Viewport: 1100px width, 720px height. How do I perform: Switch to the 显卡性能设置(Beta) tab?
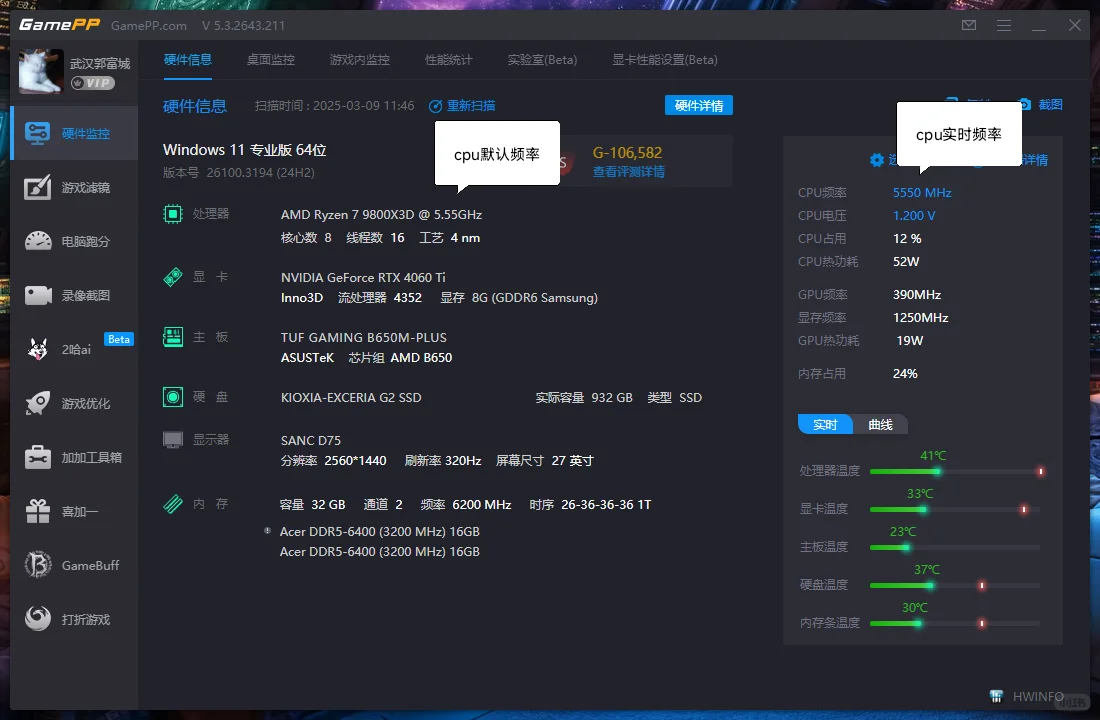point(665,60)
